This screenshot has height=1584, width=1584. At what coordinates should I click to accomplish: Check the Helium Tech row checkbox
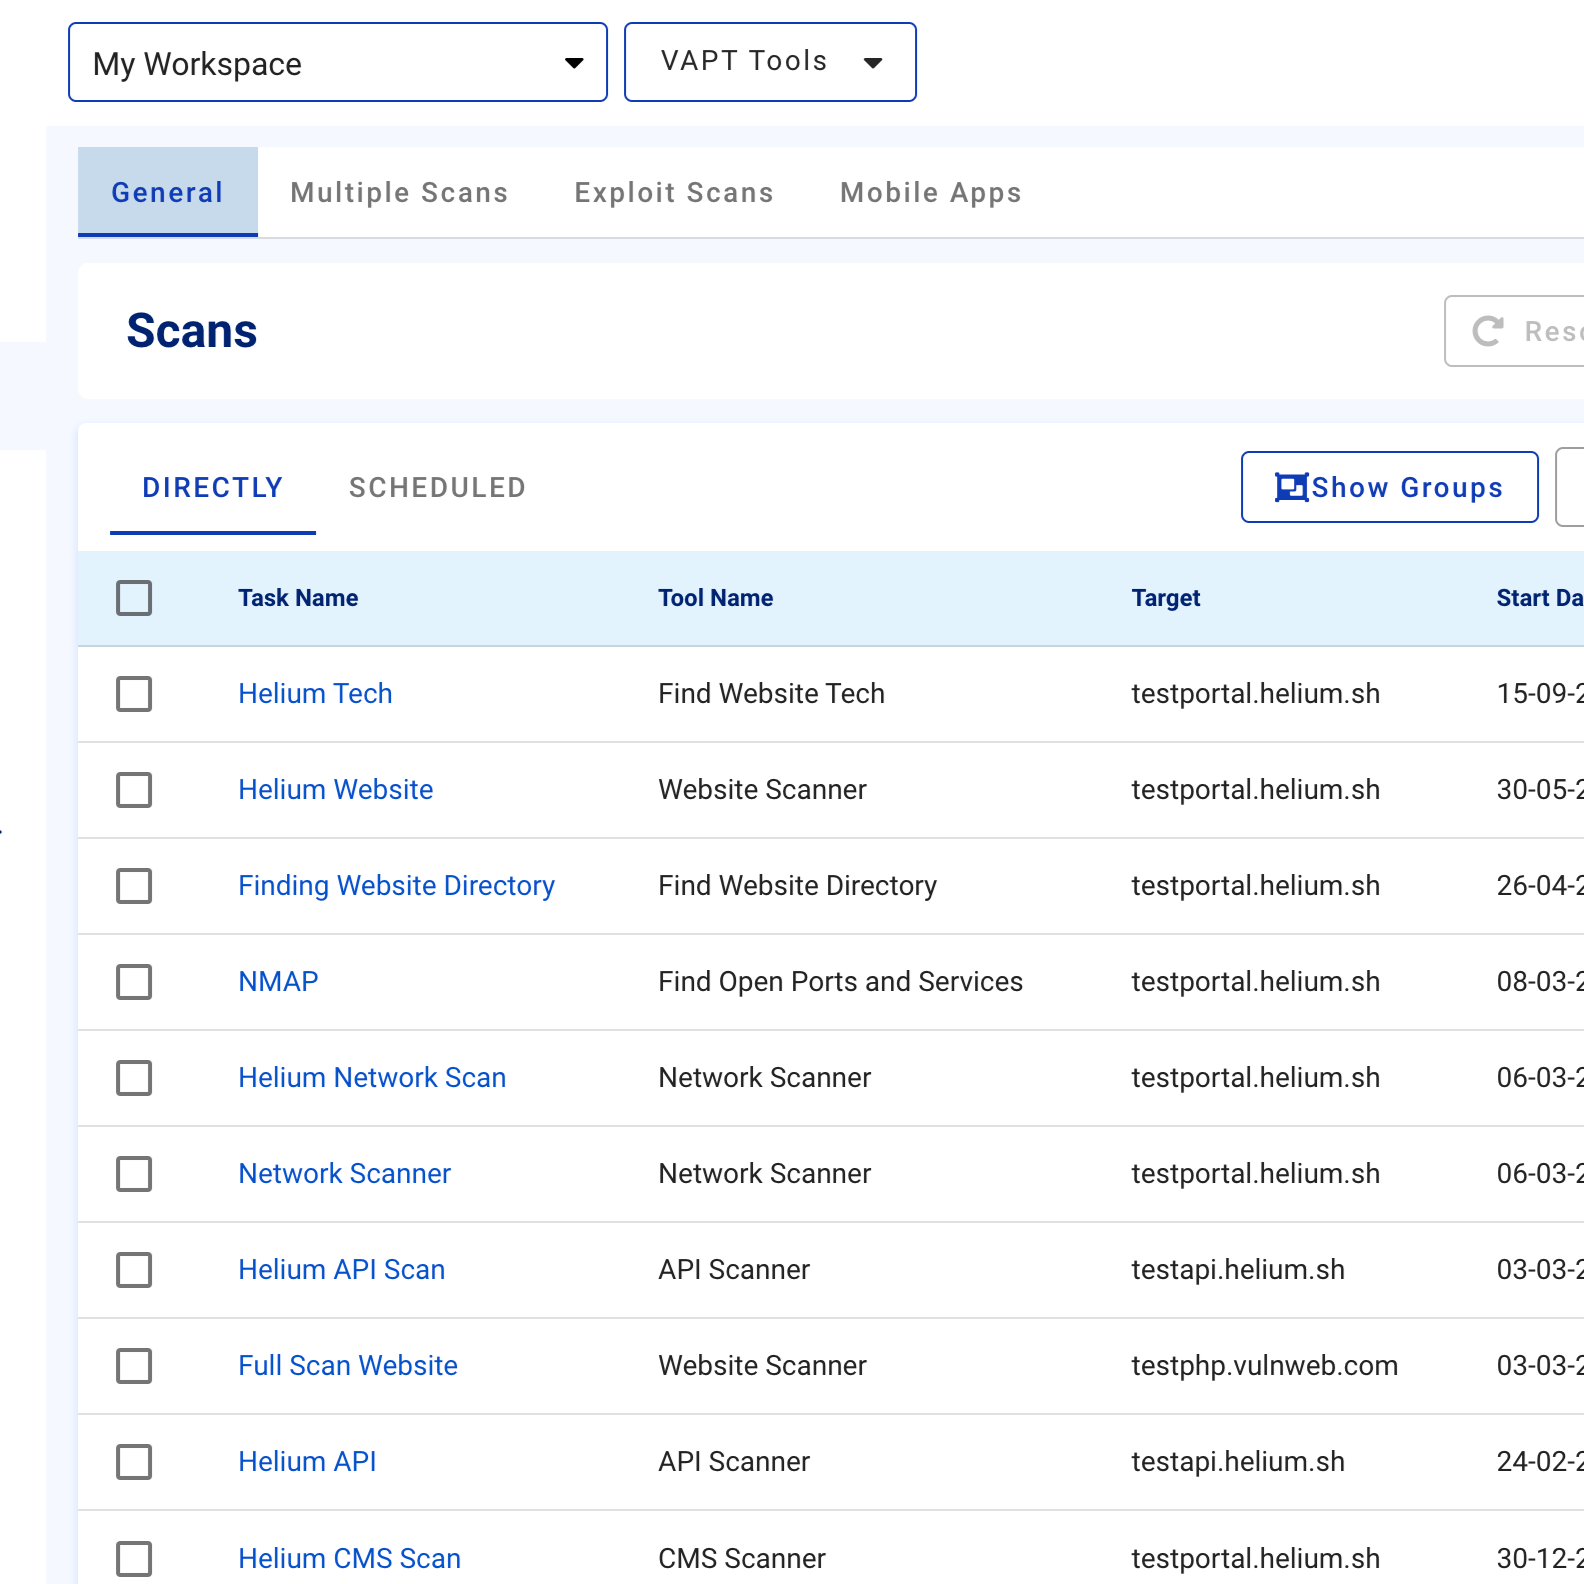[134, 694]
